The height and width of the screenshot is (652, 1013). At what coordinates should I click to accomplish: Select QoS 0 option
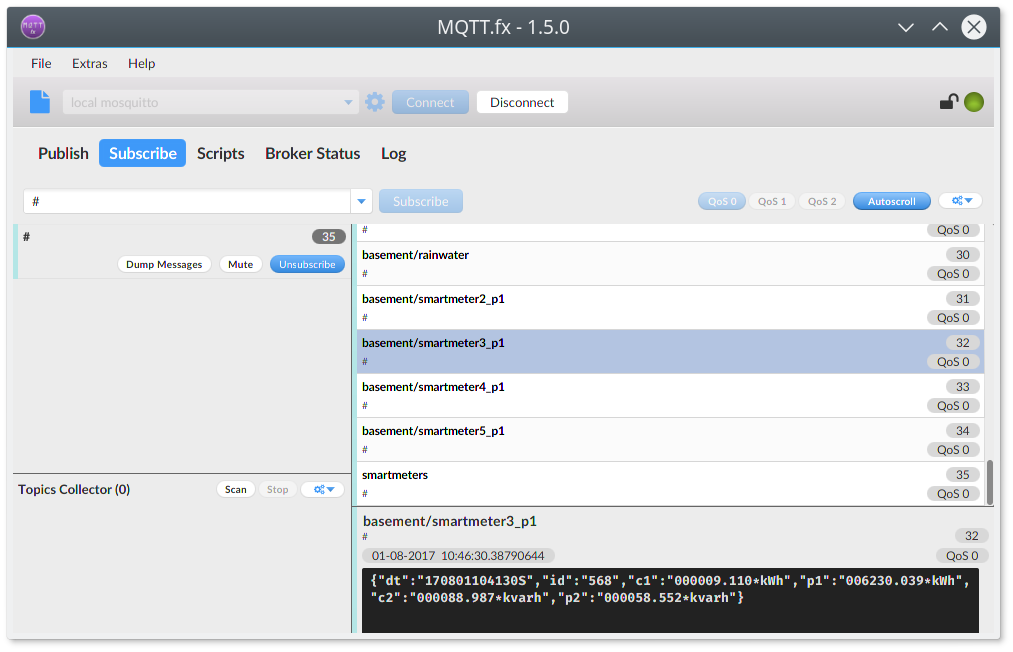click(722, 201)
